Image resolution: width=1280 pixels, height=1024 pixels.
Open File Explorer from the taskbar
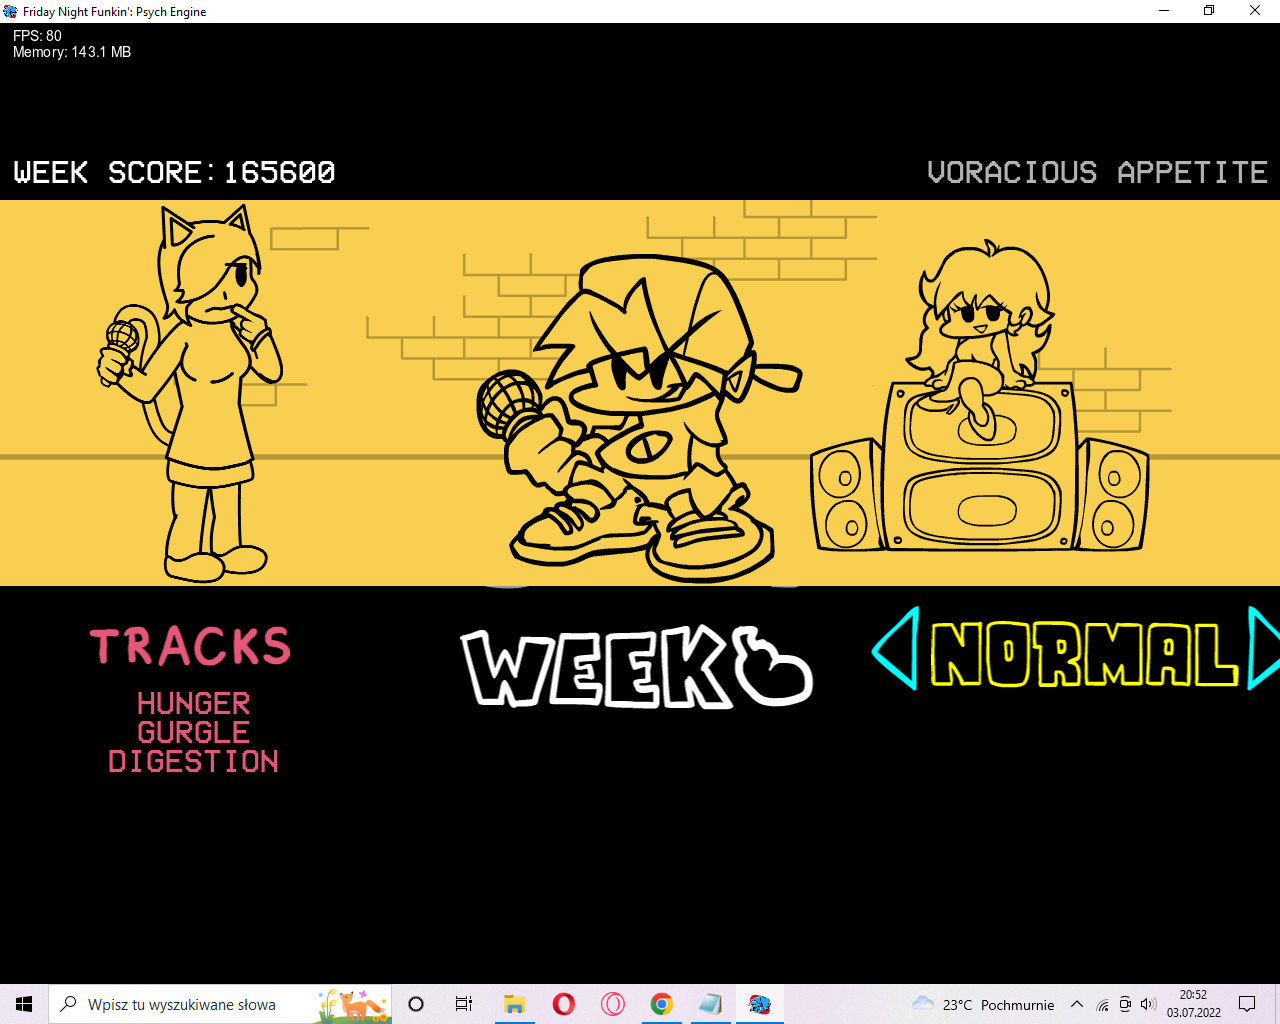pos(514,1003)
